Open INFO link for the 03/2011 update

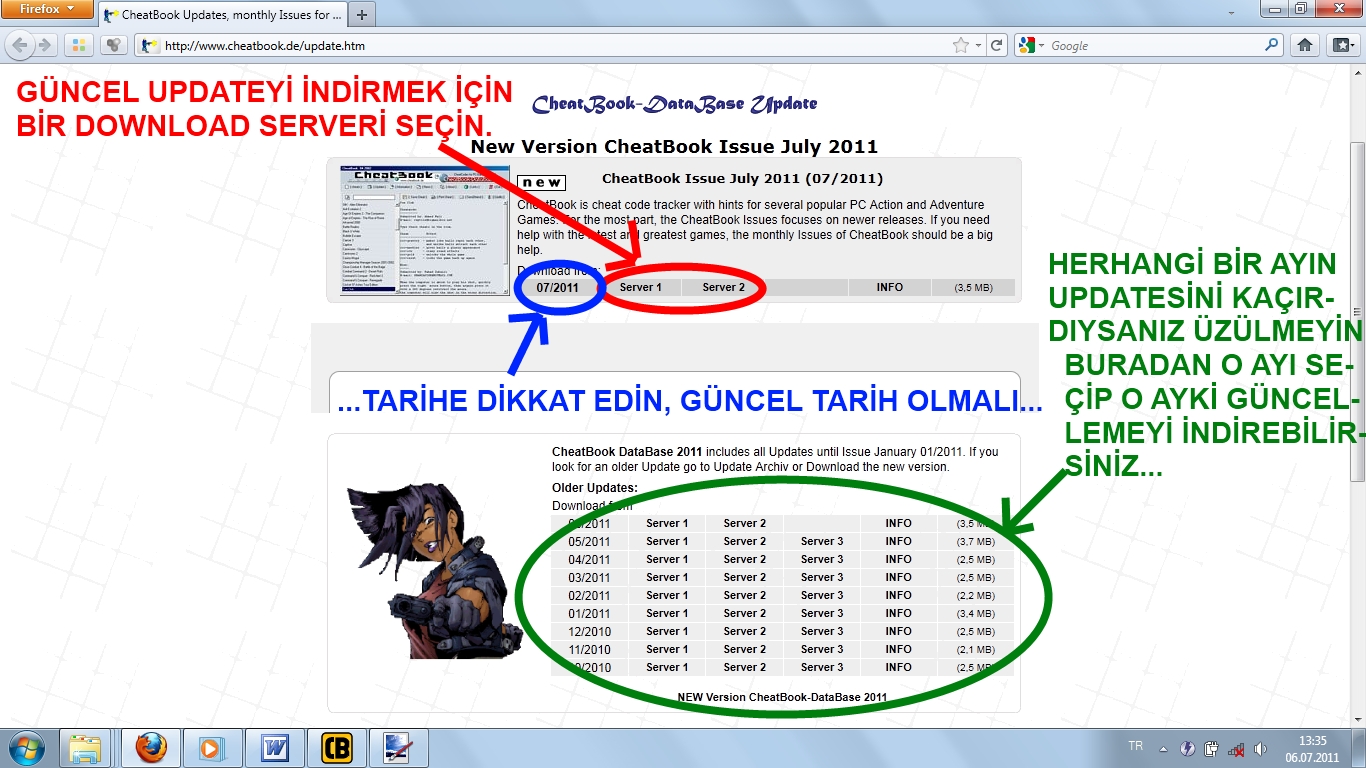898,578
